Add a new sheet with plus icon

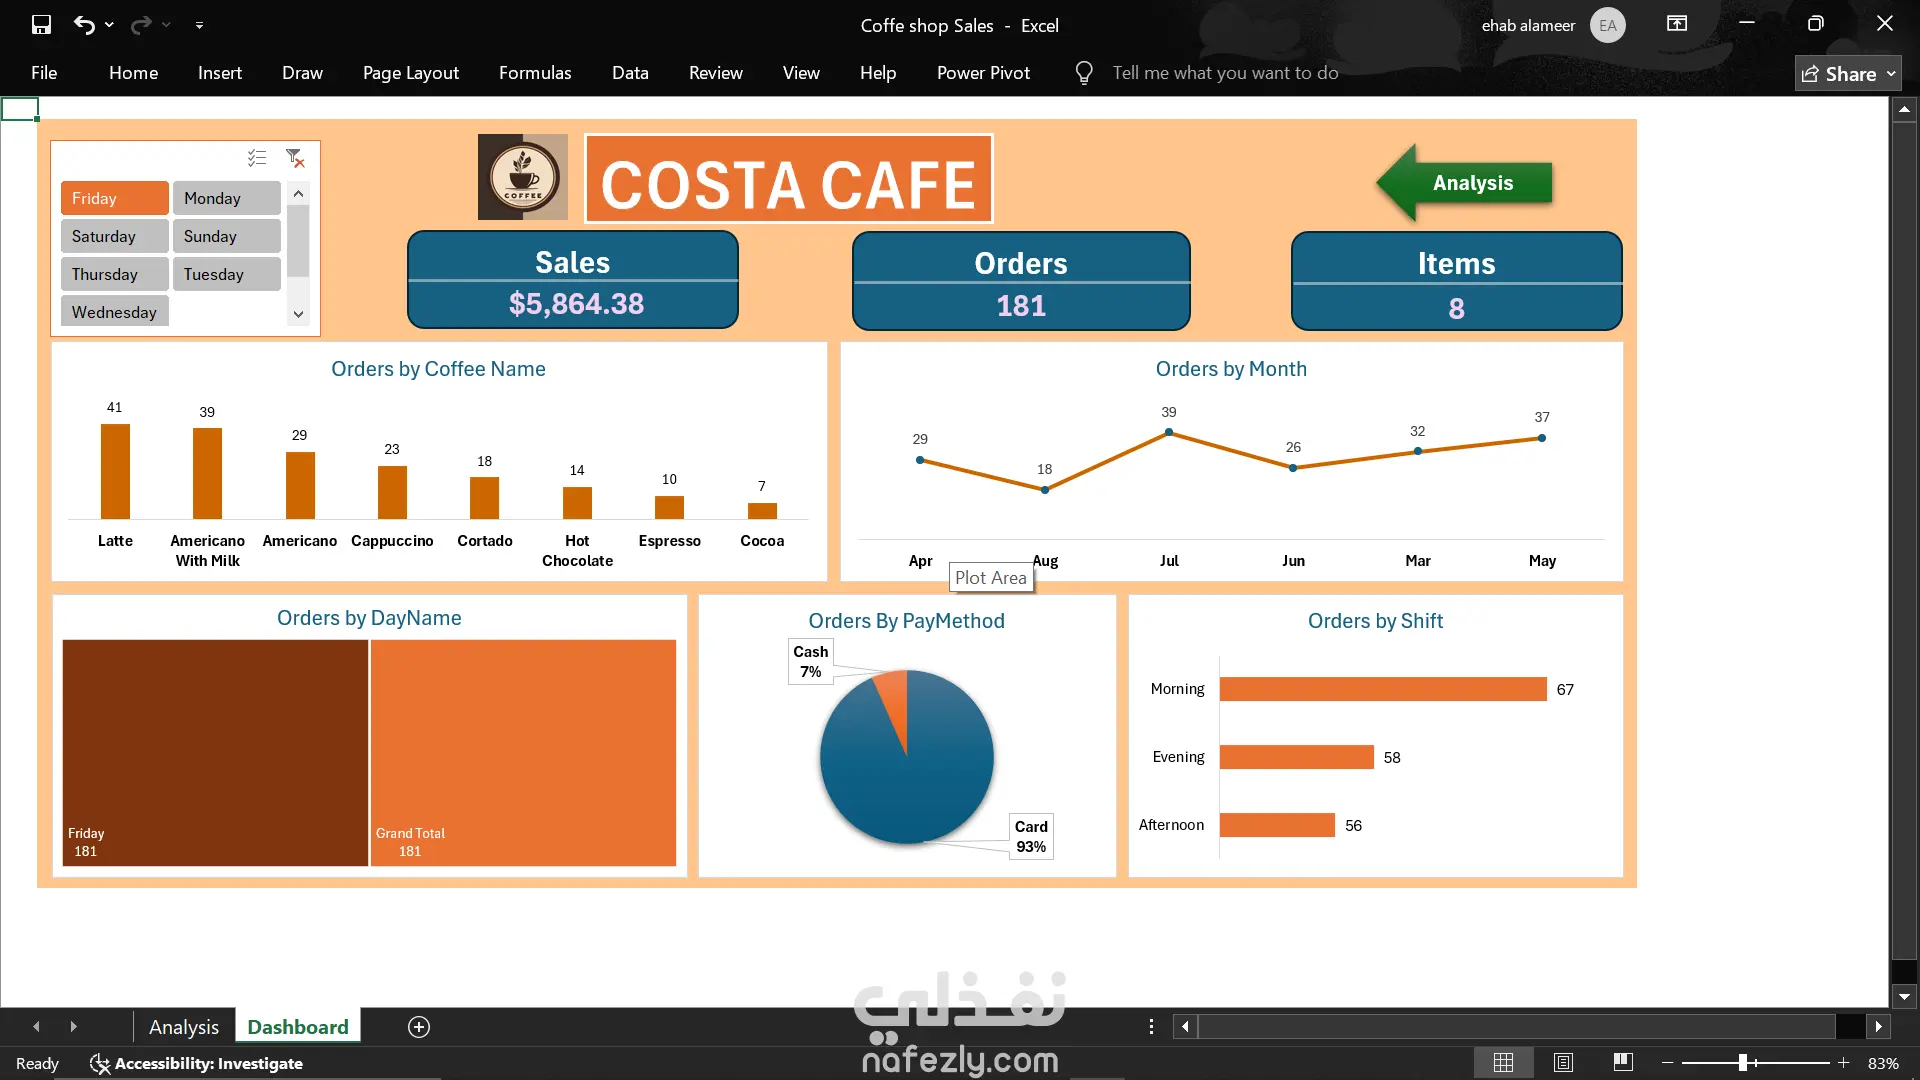pyautogui.click(x=419, y=1027)
